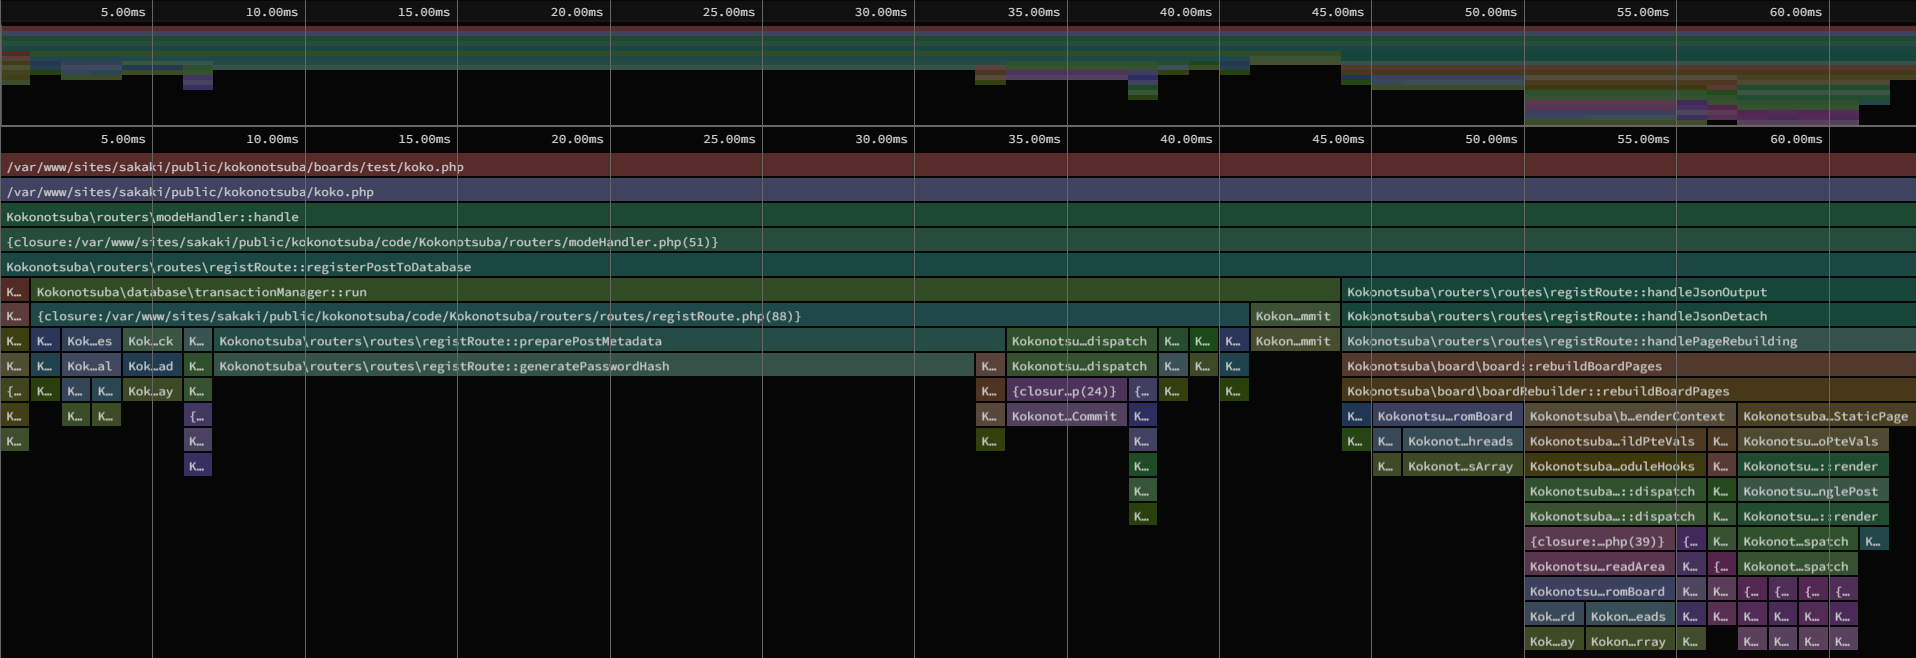Viewport: 1916px width, 658px height.
Task: Click the 45.00ms marker on the lower flame graph ruler
Action: tap(1338, 139)
